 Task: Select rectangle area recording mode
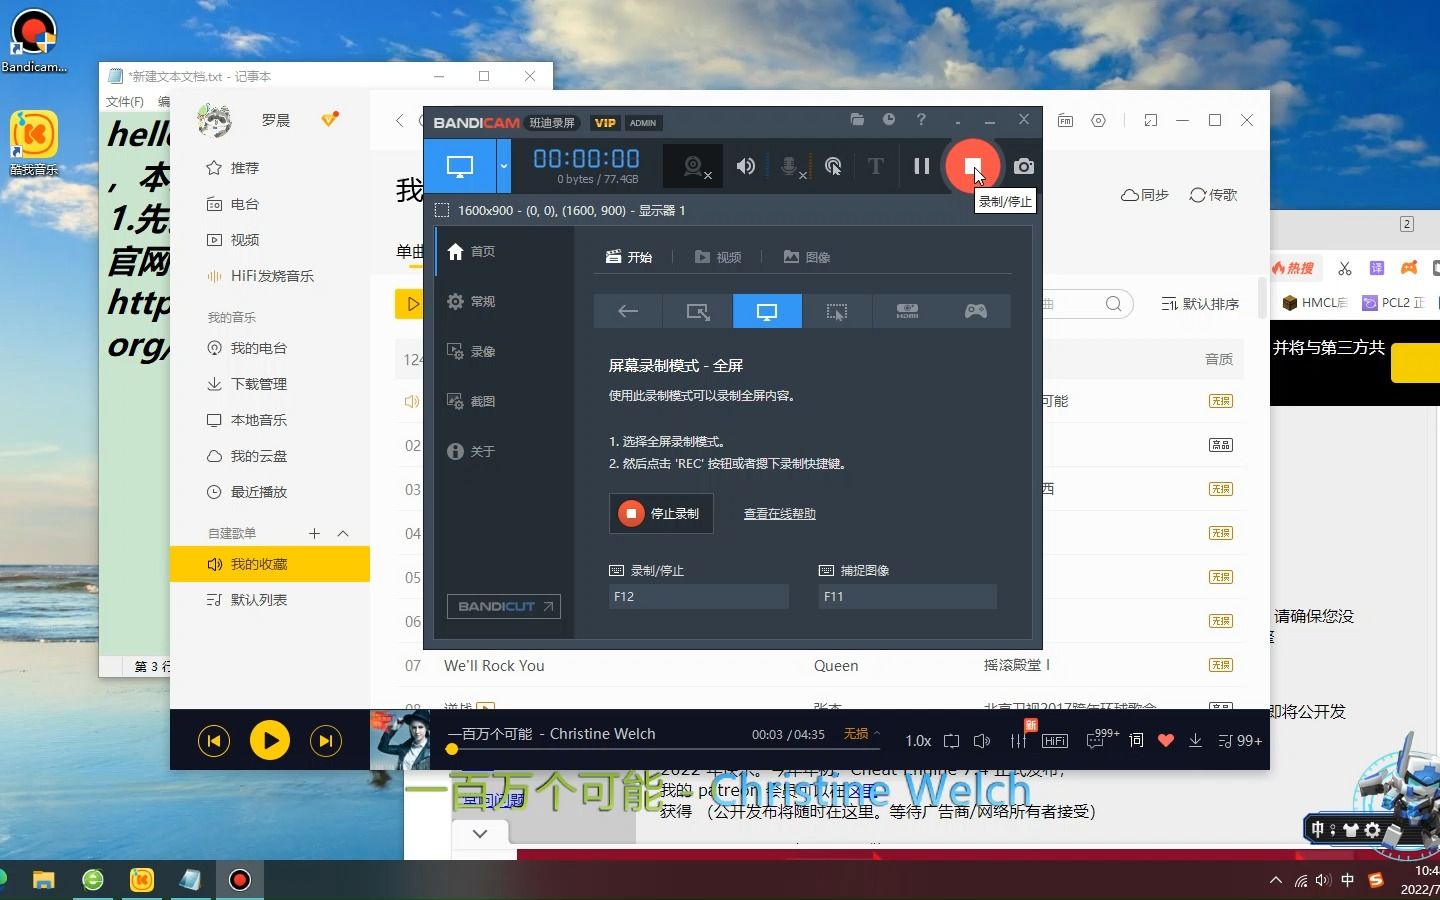[x=698, y=311]
